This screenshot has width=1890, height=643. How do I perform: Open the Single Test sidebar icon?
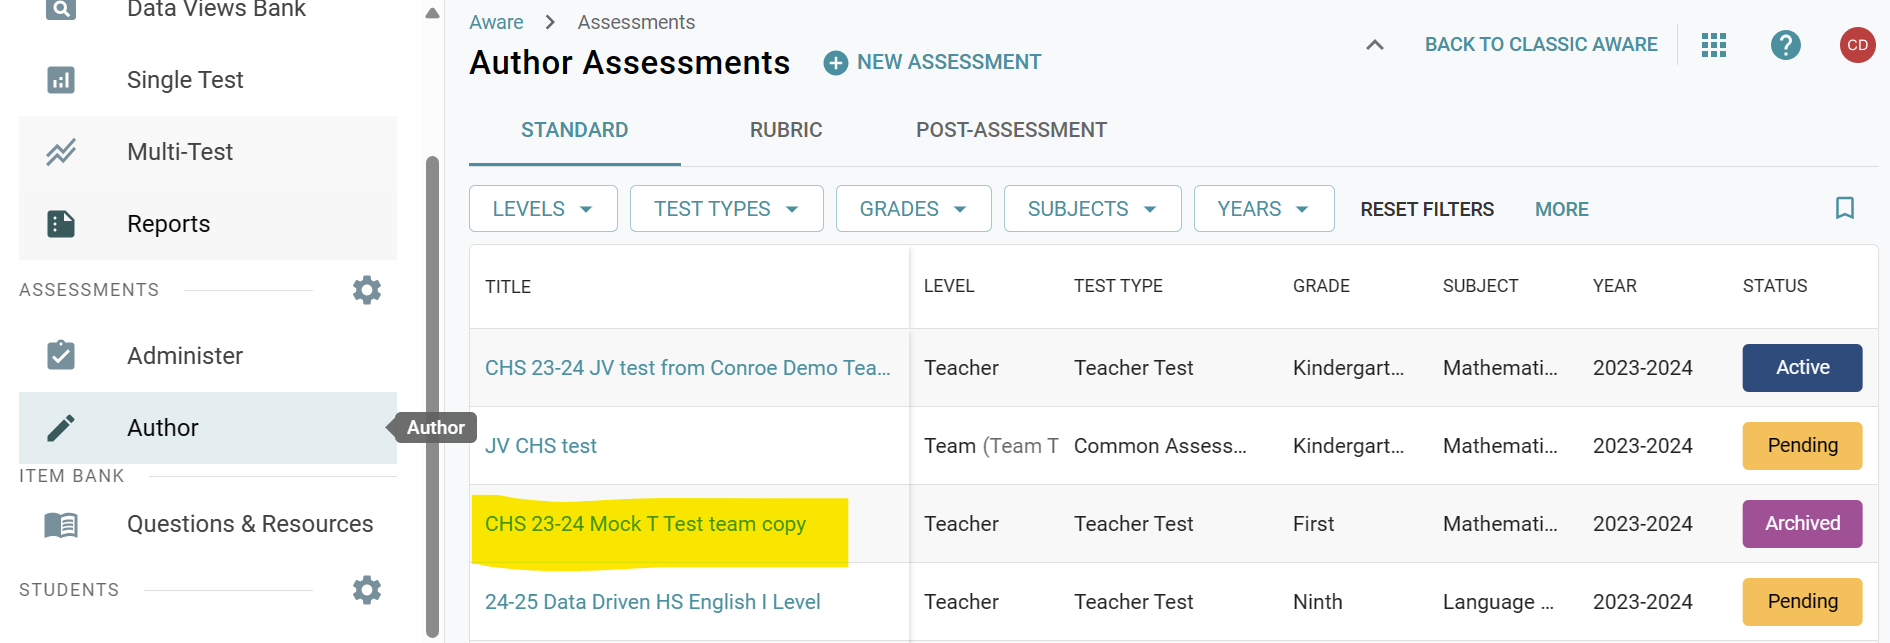(x=61, y=80)
